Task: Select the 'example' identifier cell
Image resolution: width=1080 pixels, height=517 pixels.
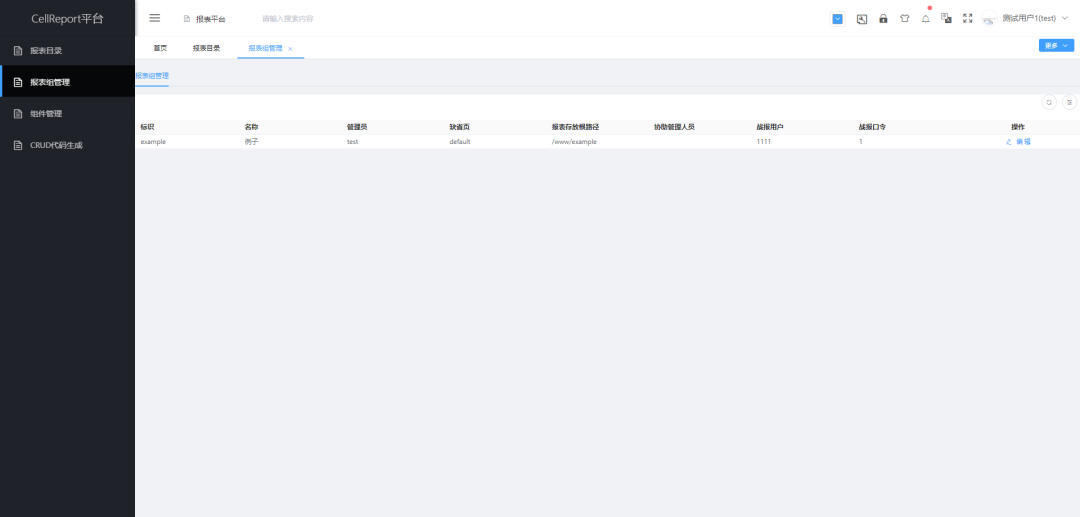Action: tap(153, 141)
